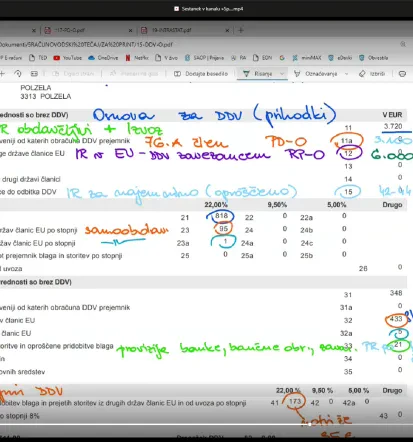Screen dimensions: 413x442
Task: Open the Netflix bookmark
Action: pyautogui.click(x=137, y=58)
